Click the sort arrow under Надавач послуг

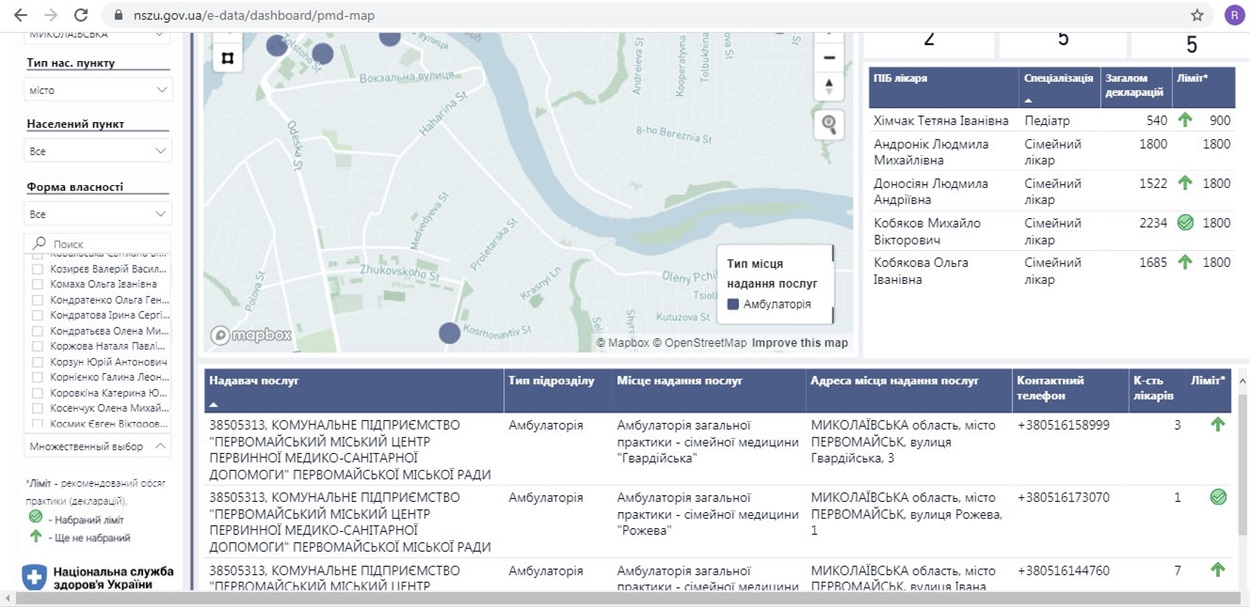coord(214,404)
